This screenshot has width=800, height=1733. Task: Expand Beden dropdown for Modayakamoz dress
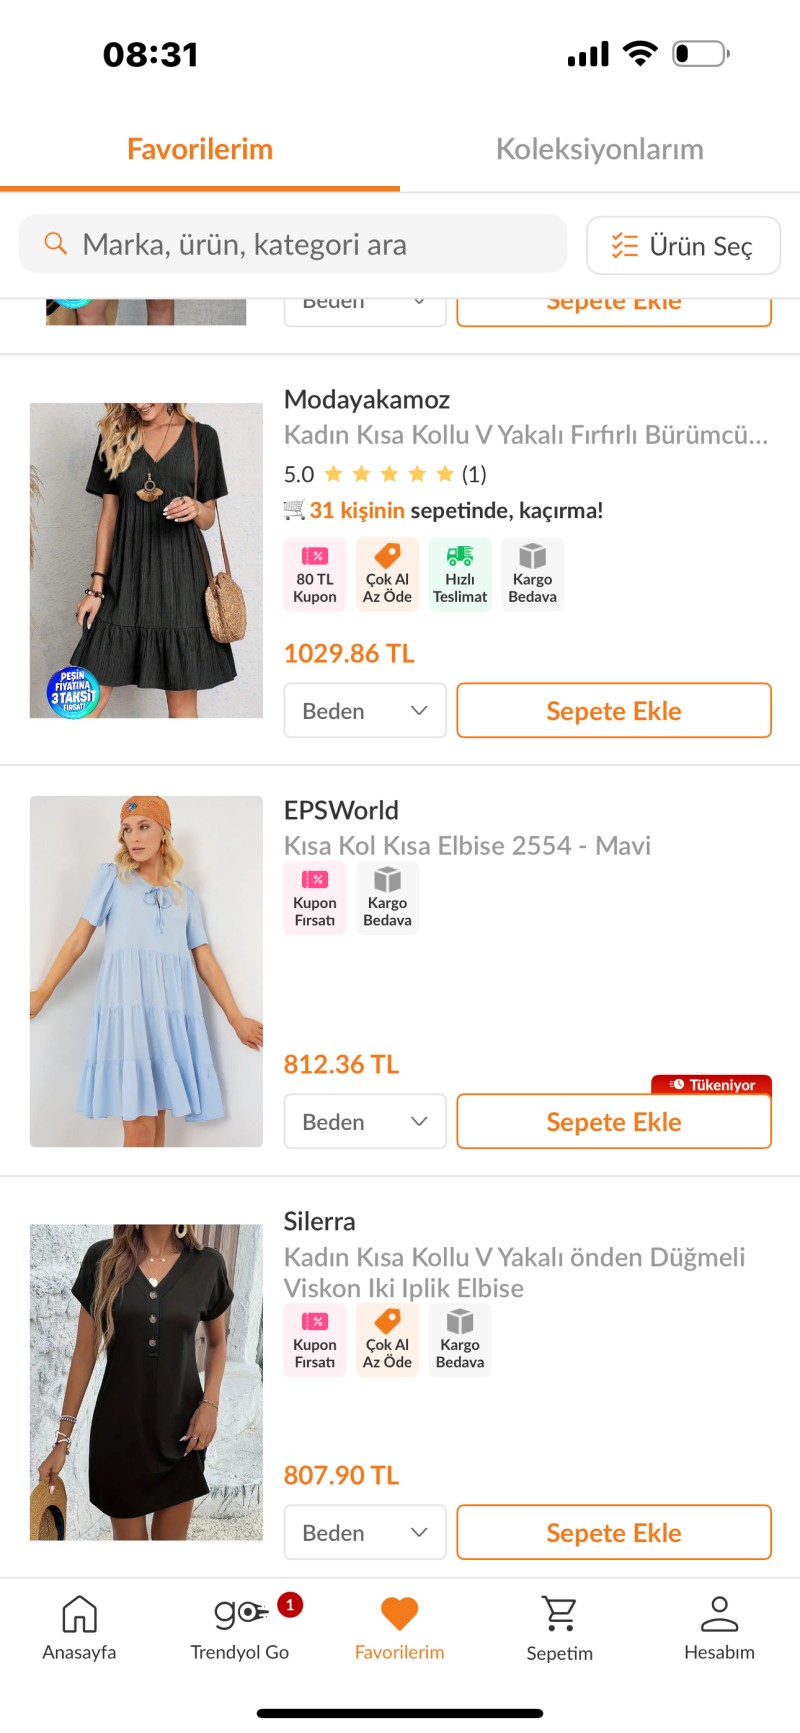365,710
